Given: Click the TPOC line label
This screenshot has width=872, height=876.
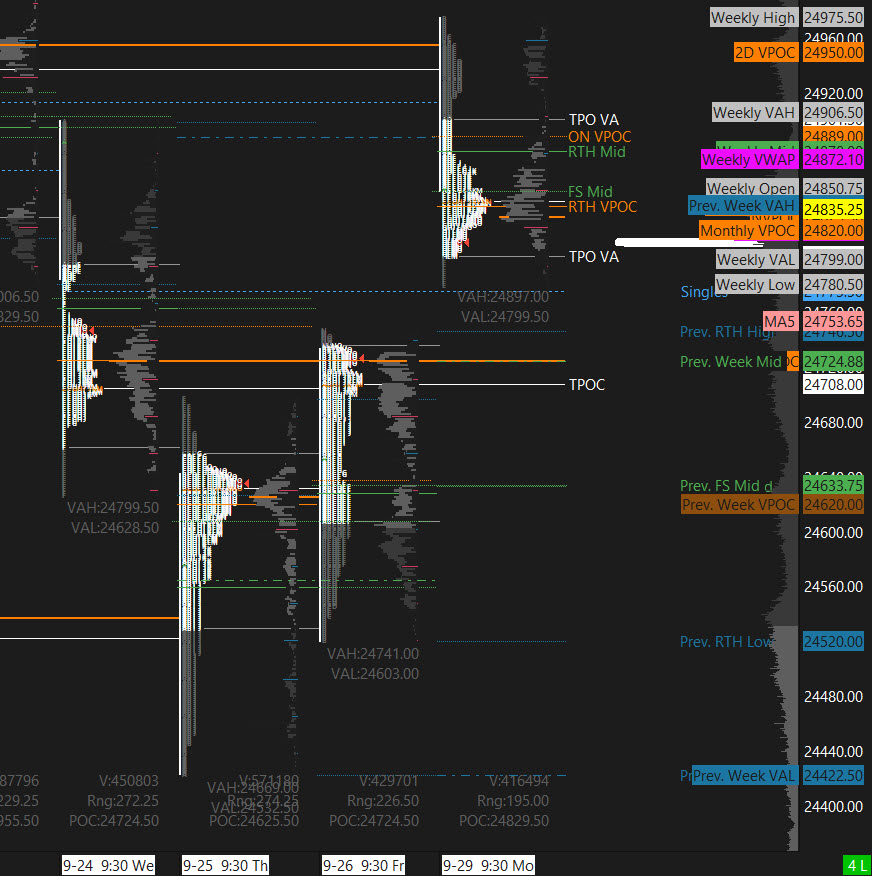Looking at the screenshot, I should [x=586, y=385].
